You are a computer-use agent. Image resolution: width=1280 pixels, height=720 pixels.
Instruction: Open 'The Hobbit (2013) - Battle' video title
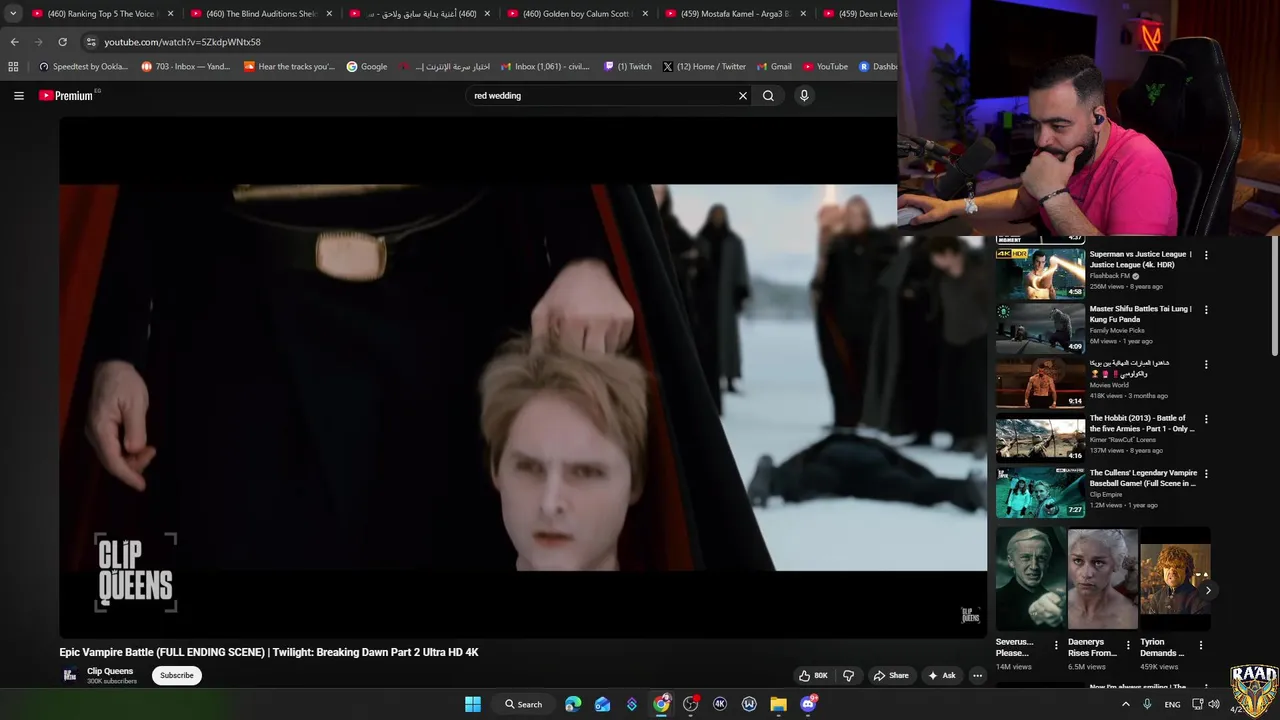[x=1141, y=423]
